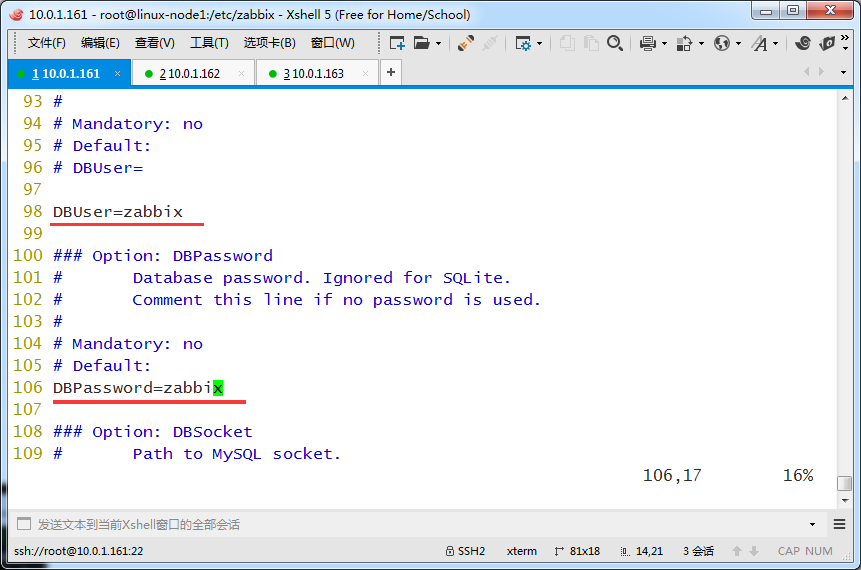Click the Print icon

tap(648, 43)
